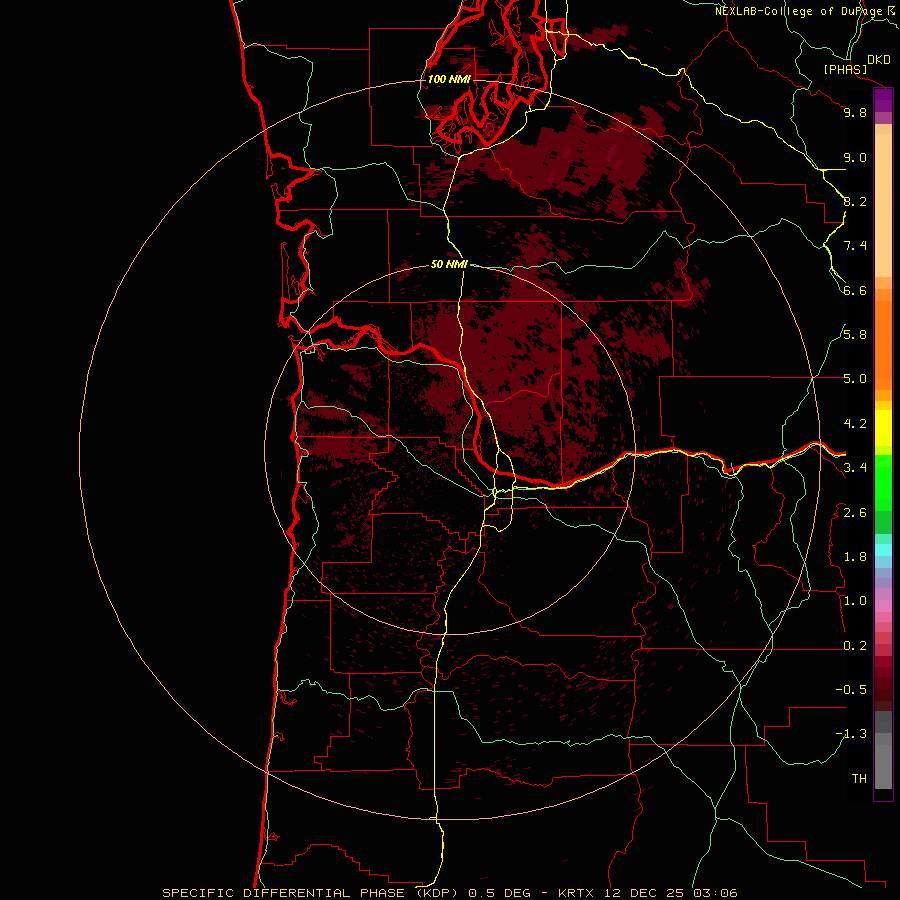Click the 6.6 legend value
Viewport: 900px width, 900px height.
(x=855, y=290)
